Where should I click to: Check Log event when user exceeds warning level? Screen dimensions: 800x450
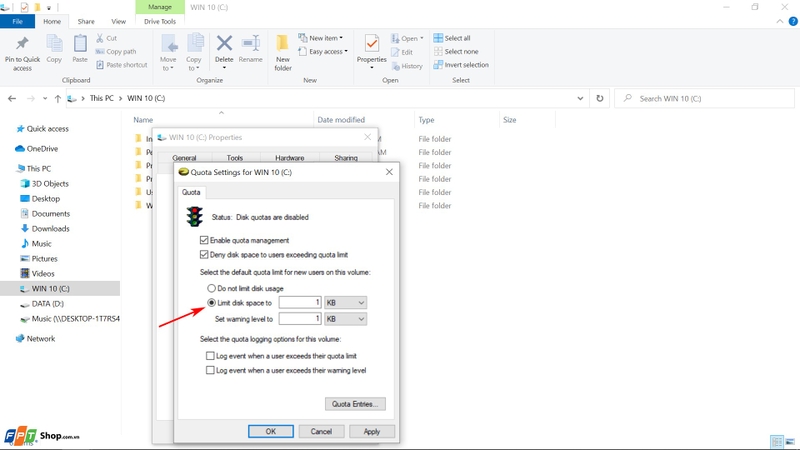(210, 370)
